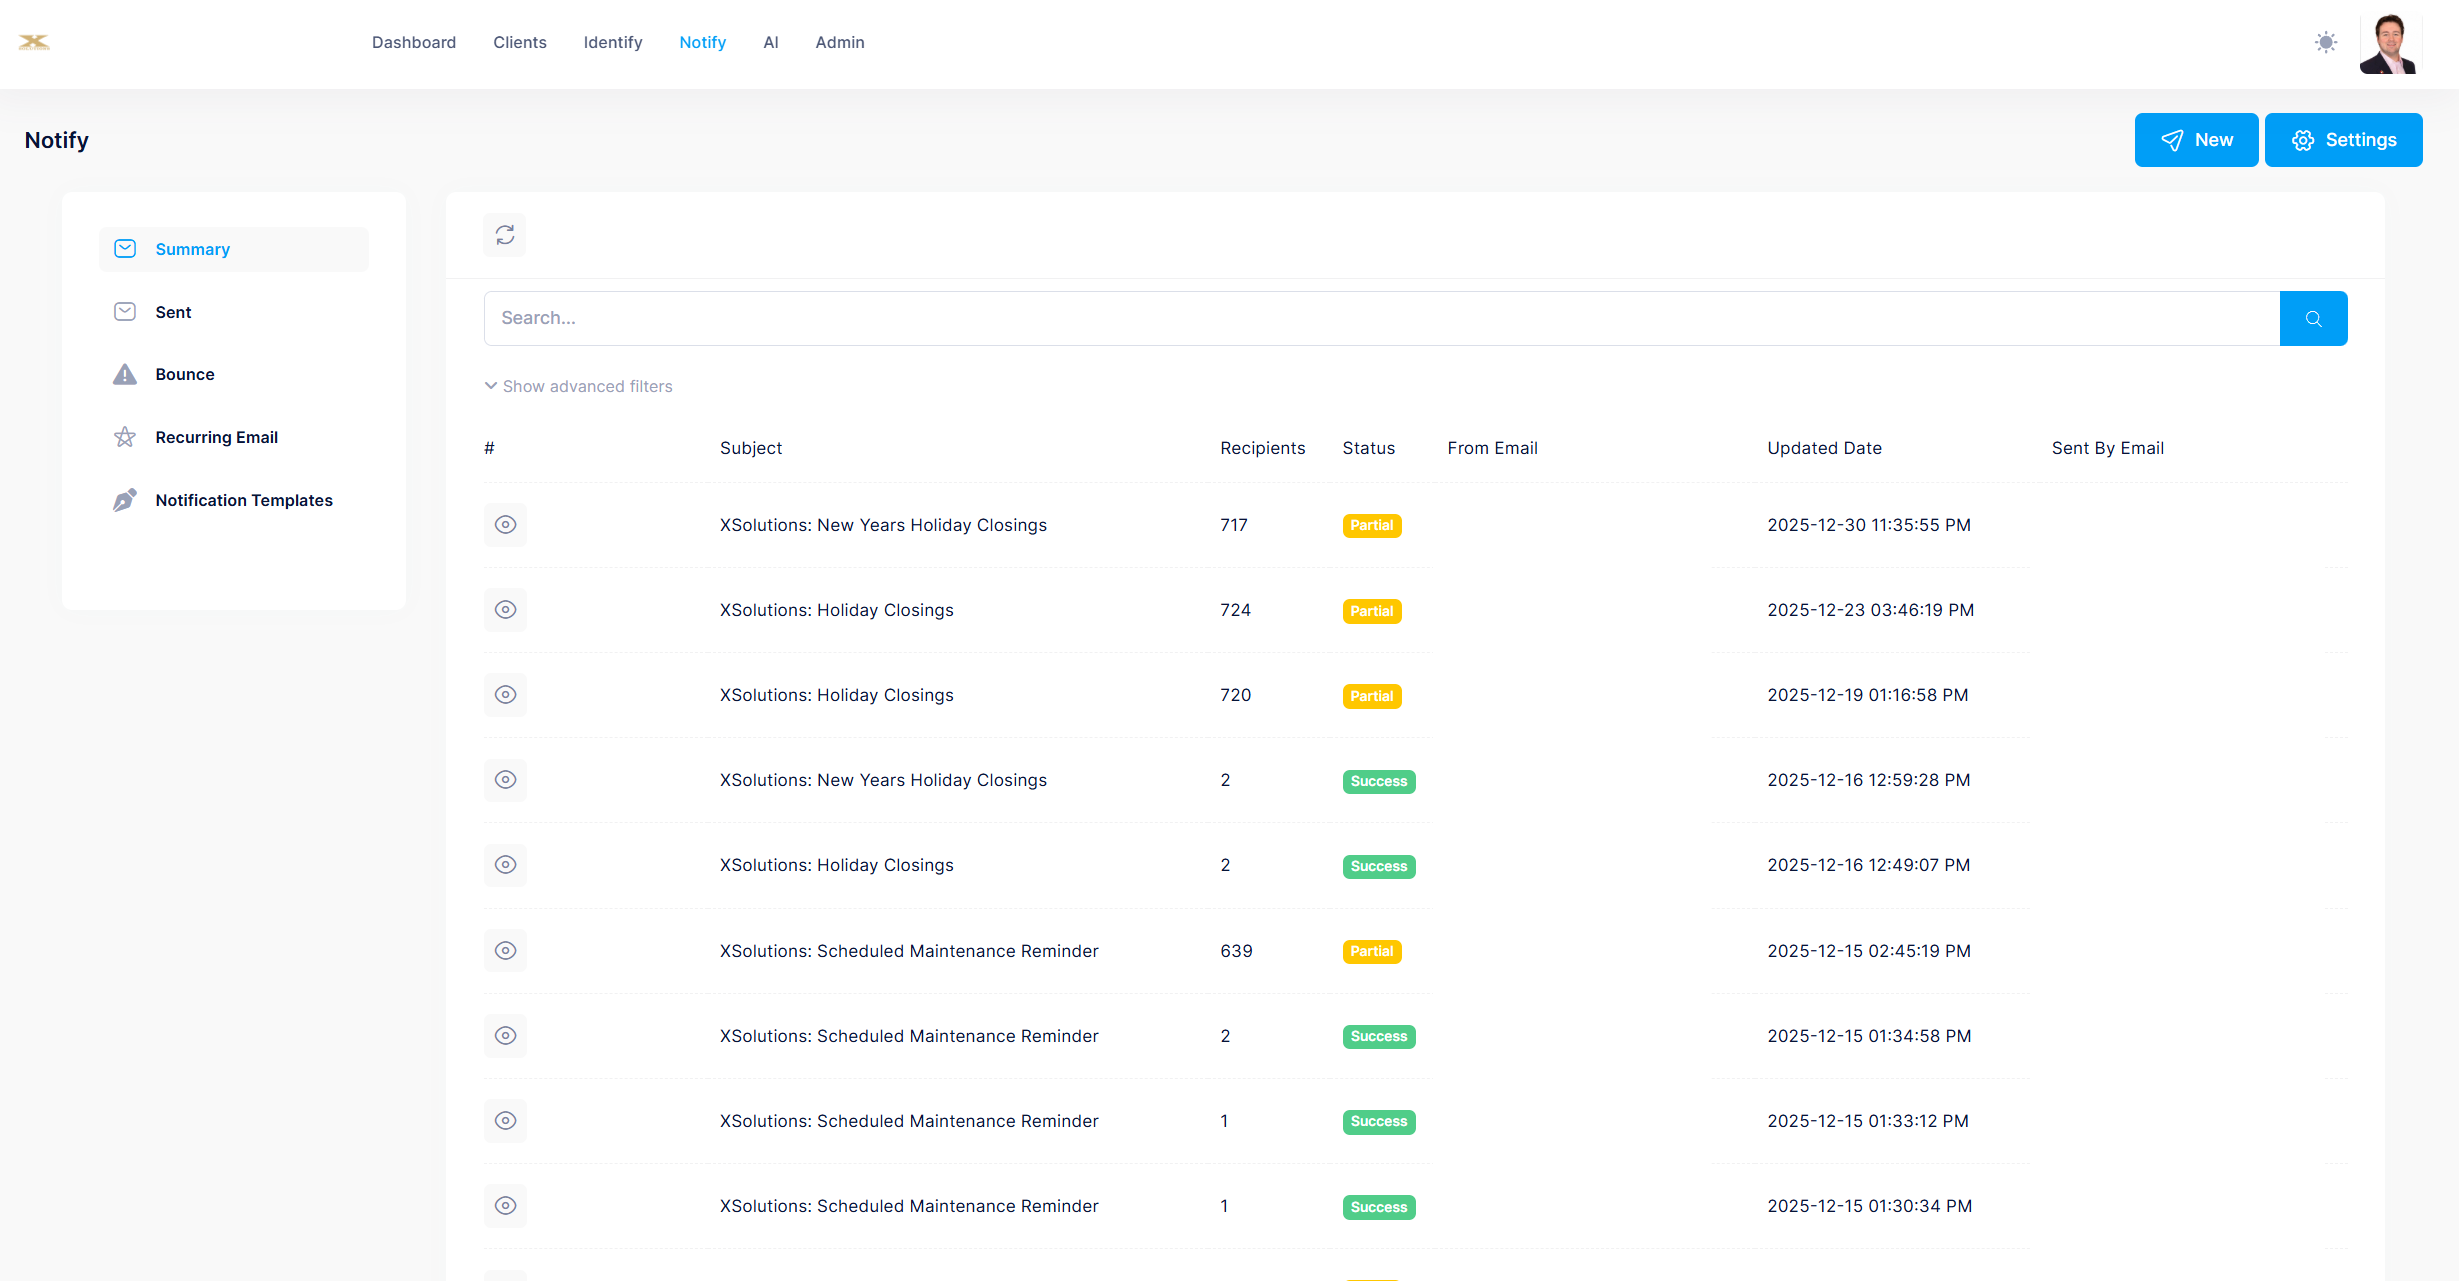Sort by the Updated Date column header
The width and height of the screenshot is (2459, 1281).
click(x=1824, y=448)
